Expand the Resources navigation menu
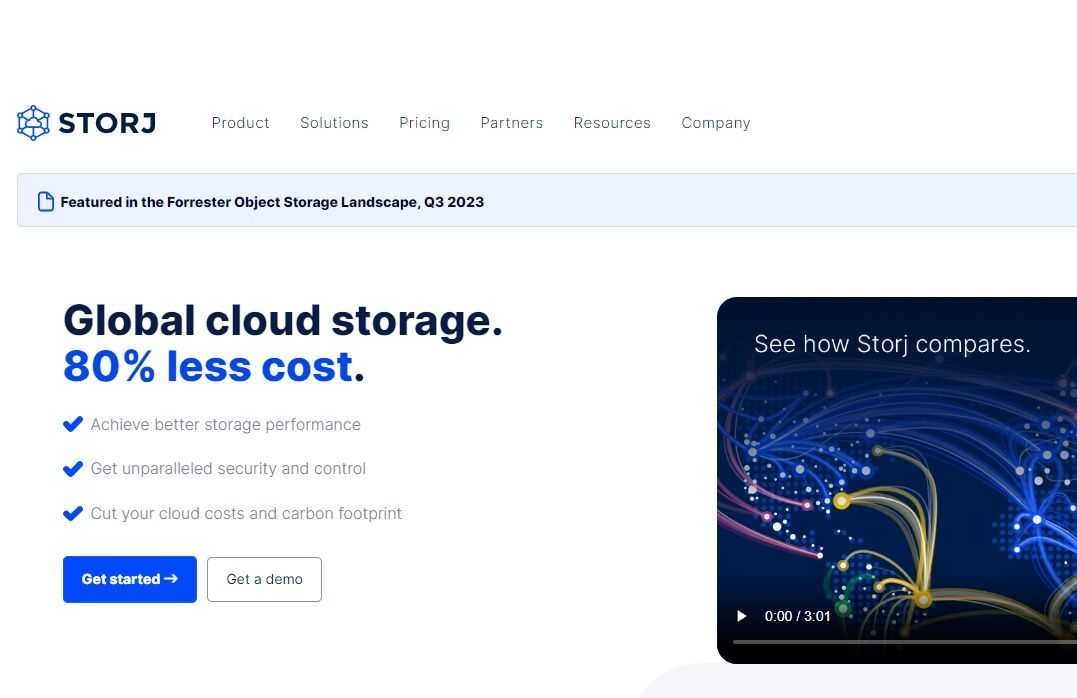Screen dimensions: 1077x698 612,122
